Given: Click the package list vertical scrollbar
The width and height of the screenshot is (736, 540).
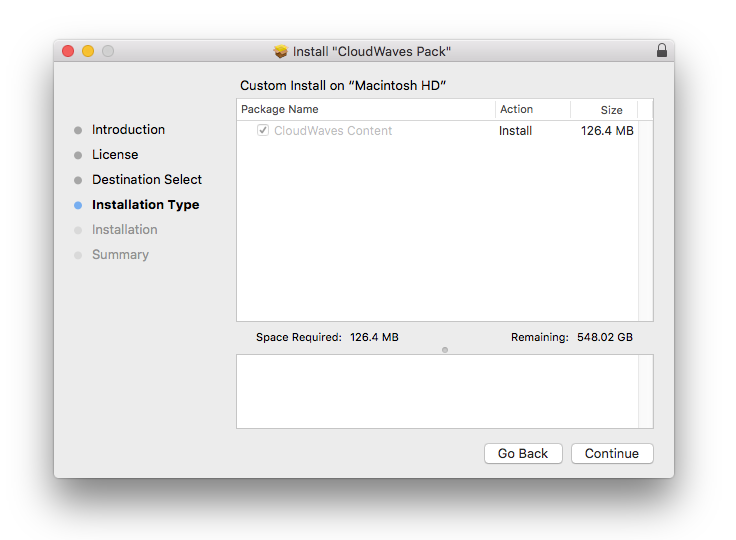Looking at the screenshot, I should pos(645,220).
